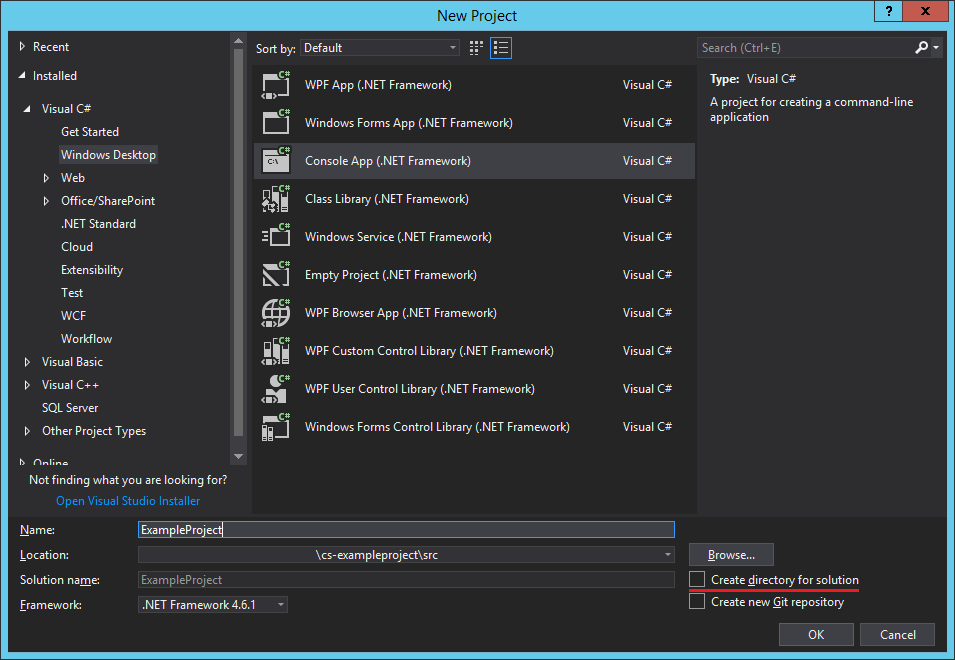955x660 pixels.
Task: Click the category tree scroll up arrow
Action: click(x=238, y=41)
